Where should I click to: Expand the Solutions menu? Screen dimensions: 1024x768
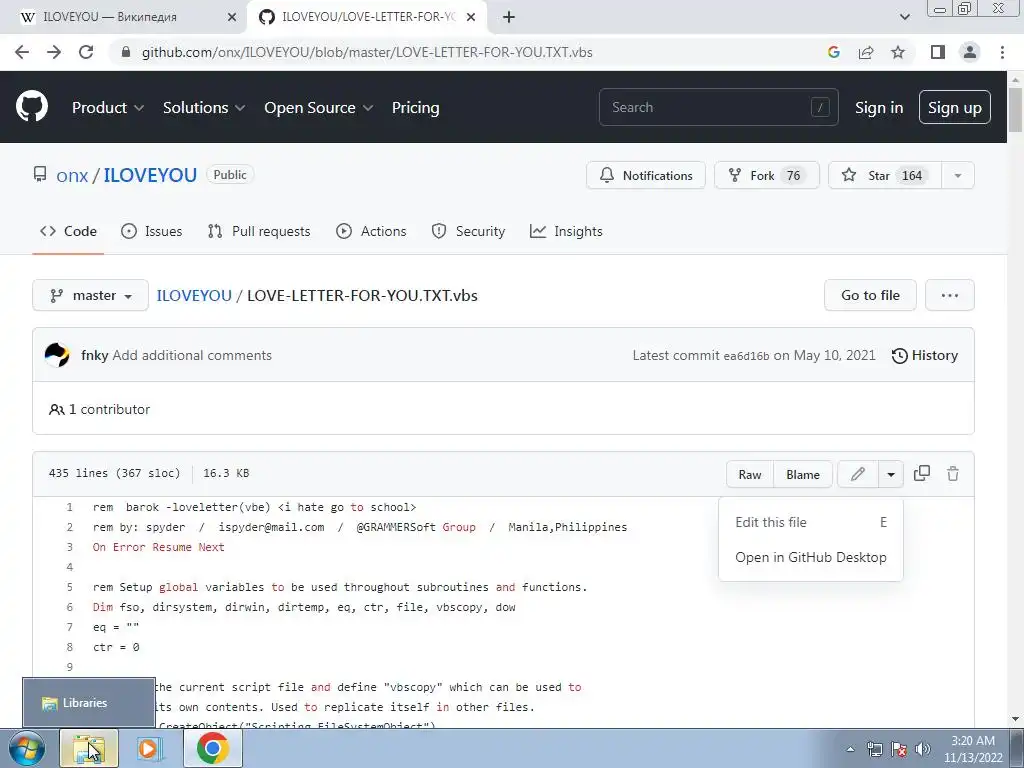[x=204, y=107]
